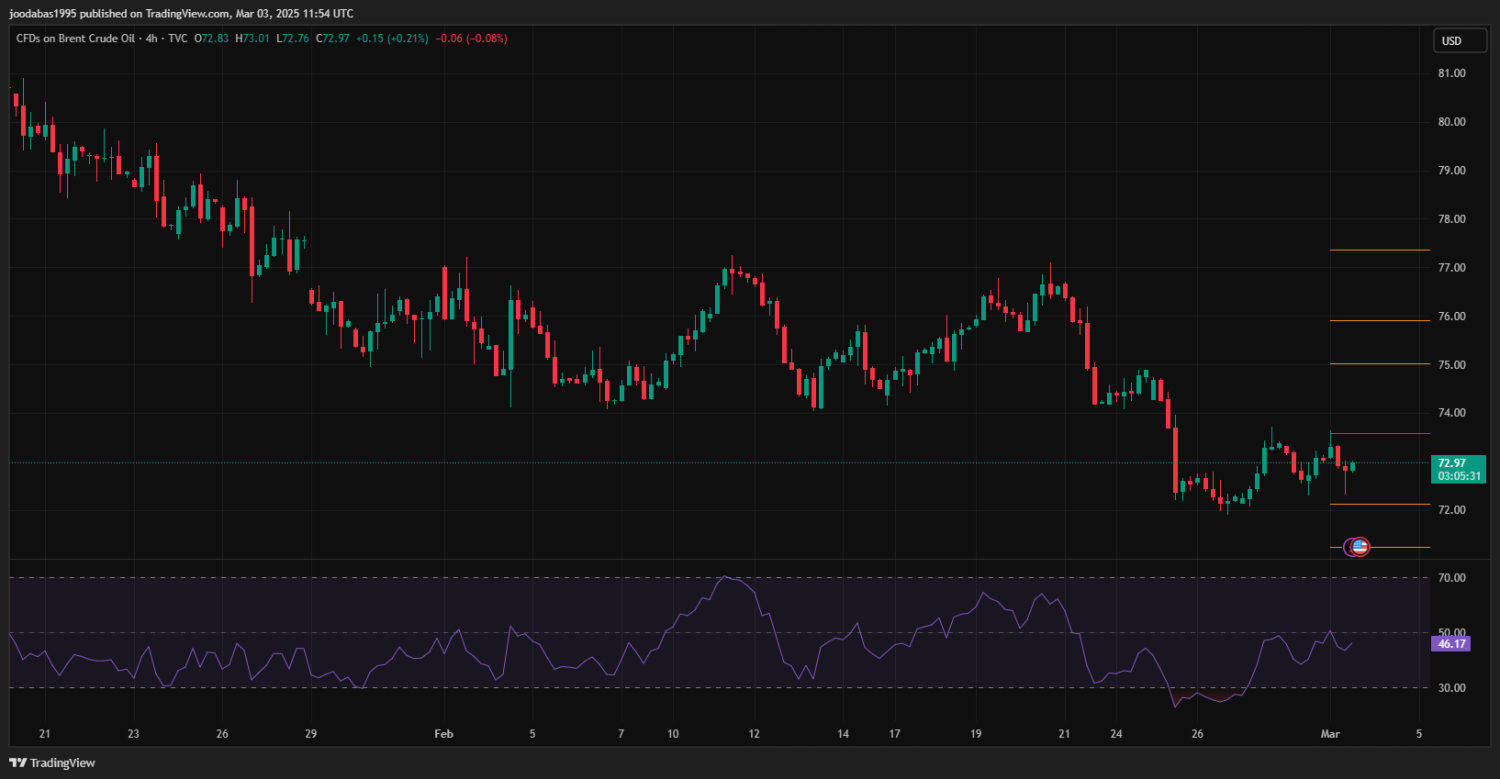Select the high value H73.01
Viewport: 1500px width, 779px height.
pos(252,38)
